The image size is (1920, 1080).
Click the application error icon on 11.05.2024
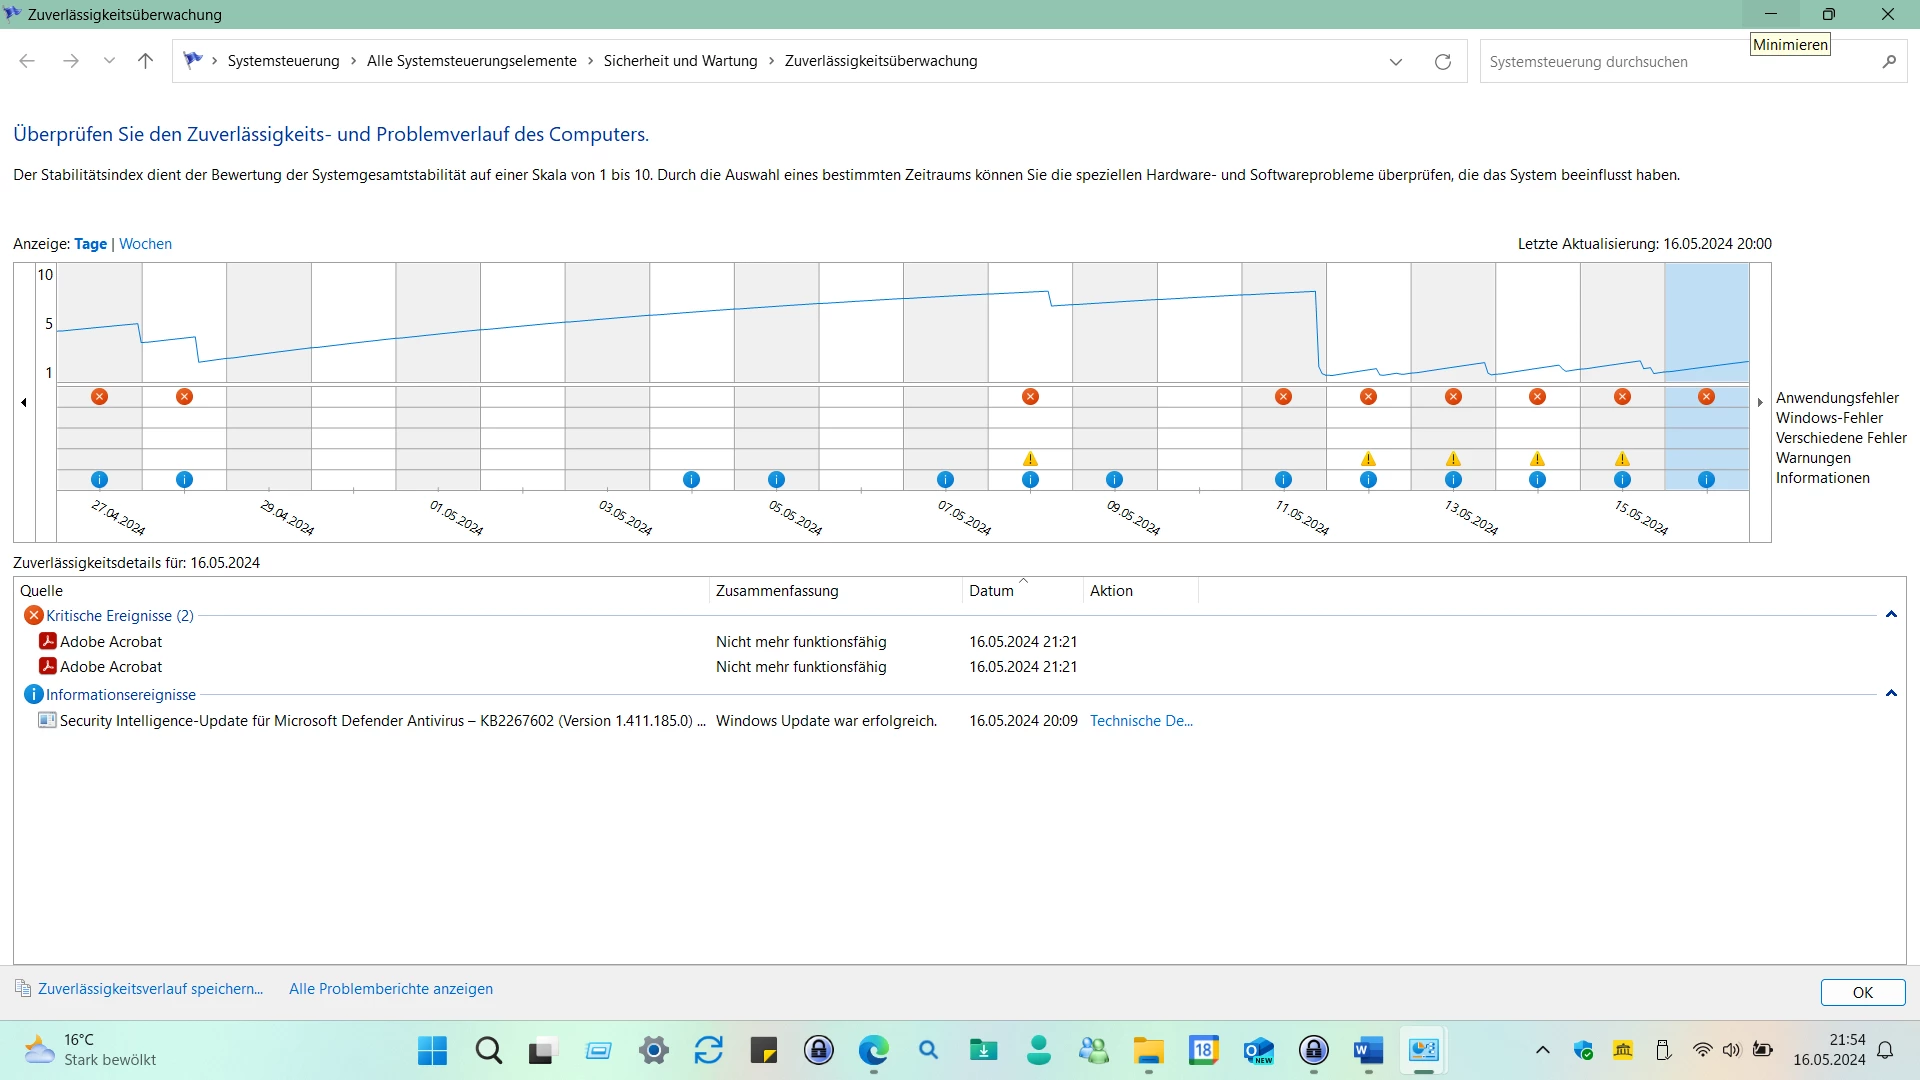tap(1283, 397)
